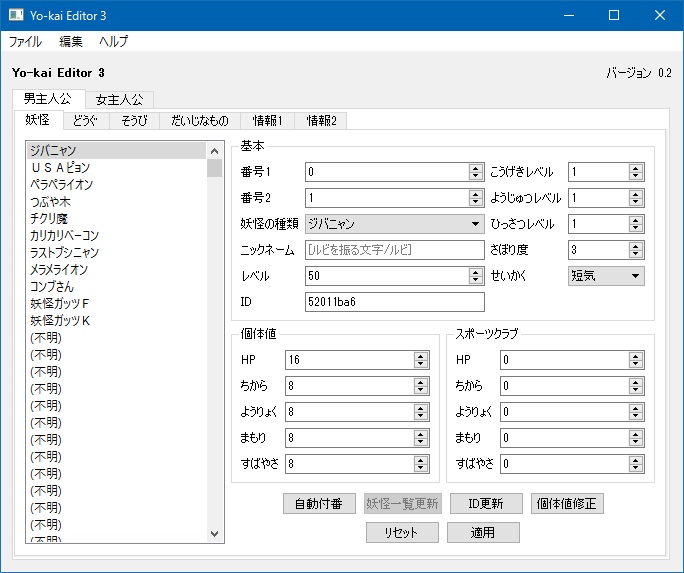Select カリカリベーコン in the list

(x=116, y=235)
